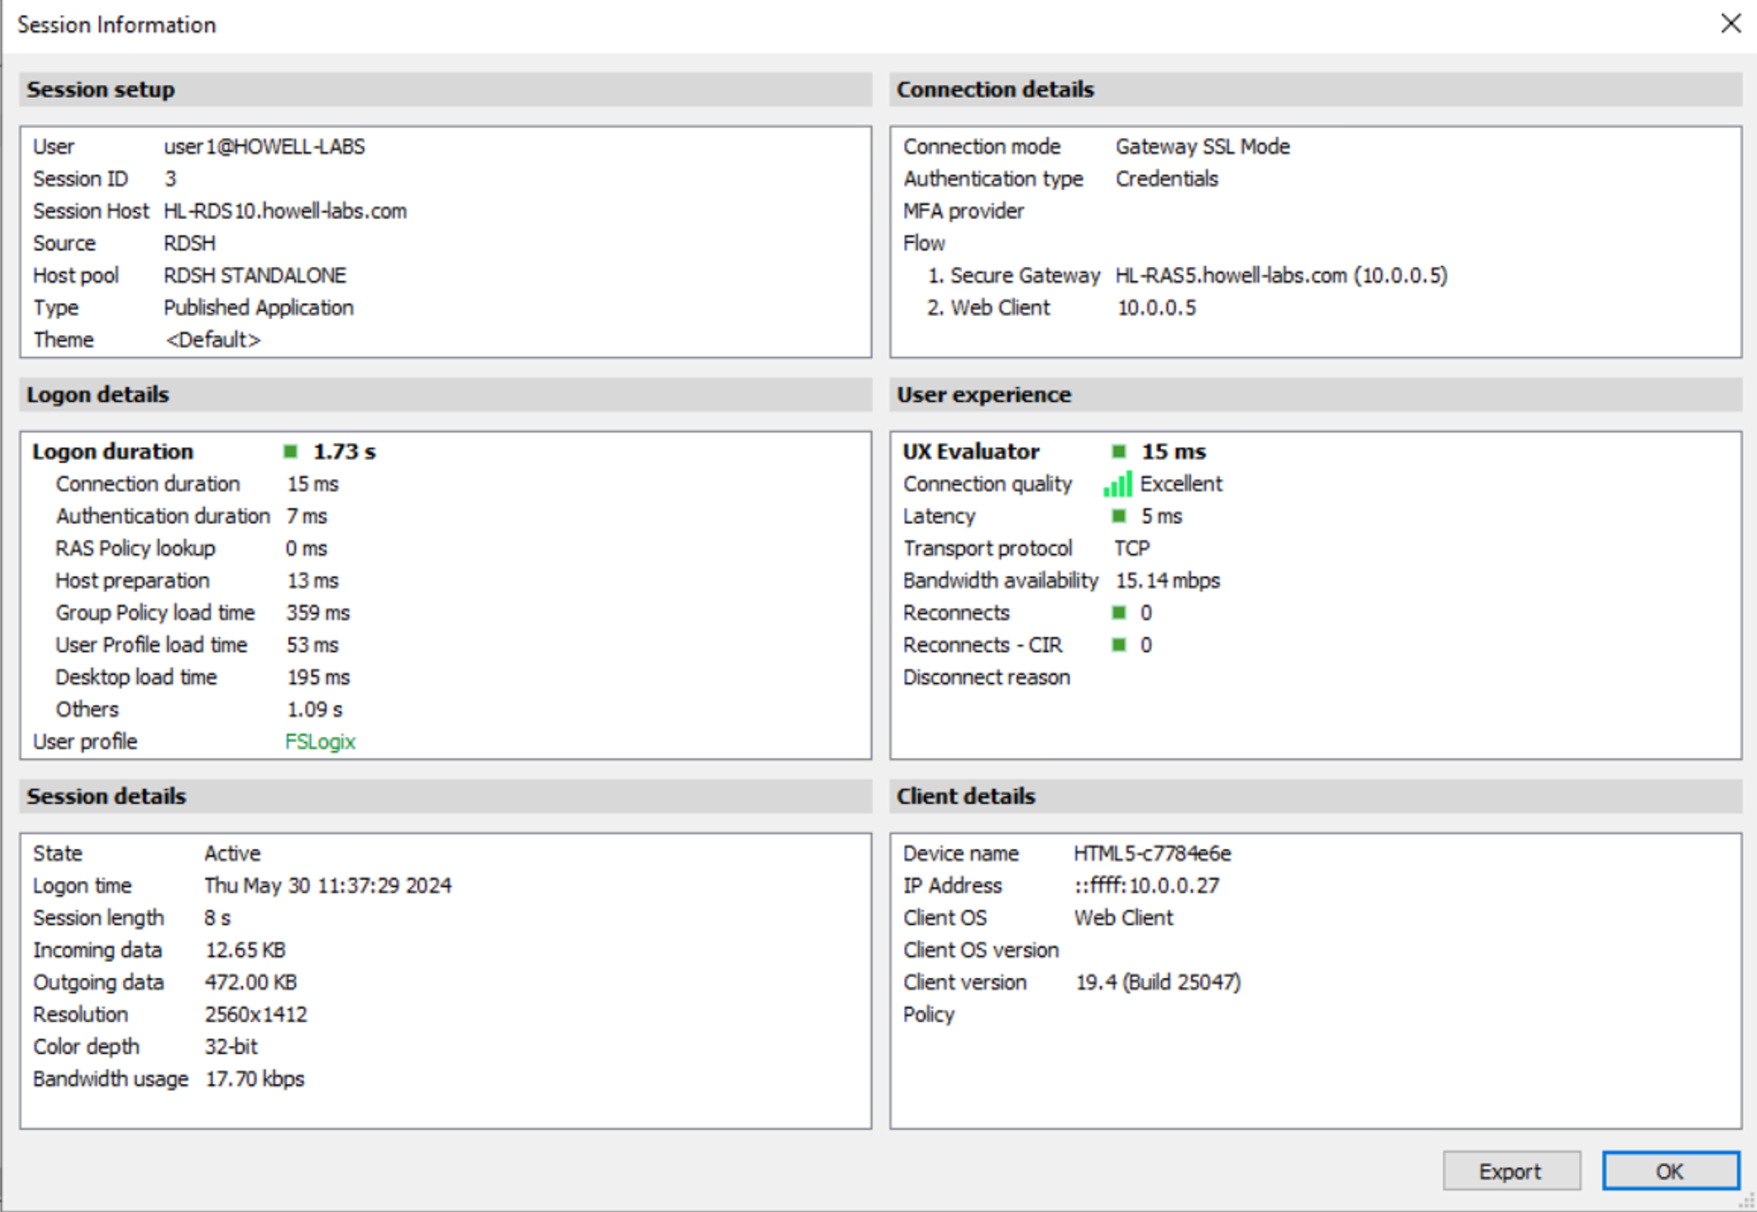Open the FSLogix user profile link

(x=320, y=742)
